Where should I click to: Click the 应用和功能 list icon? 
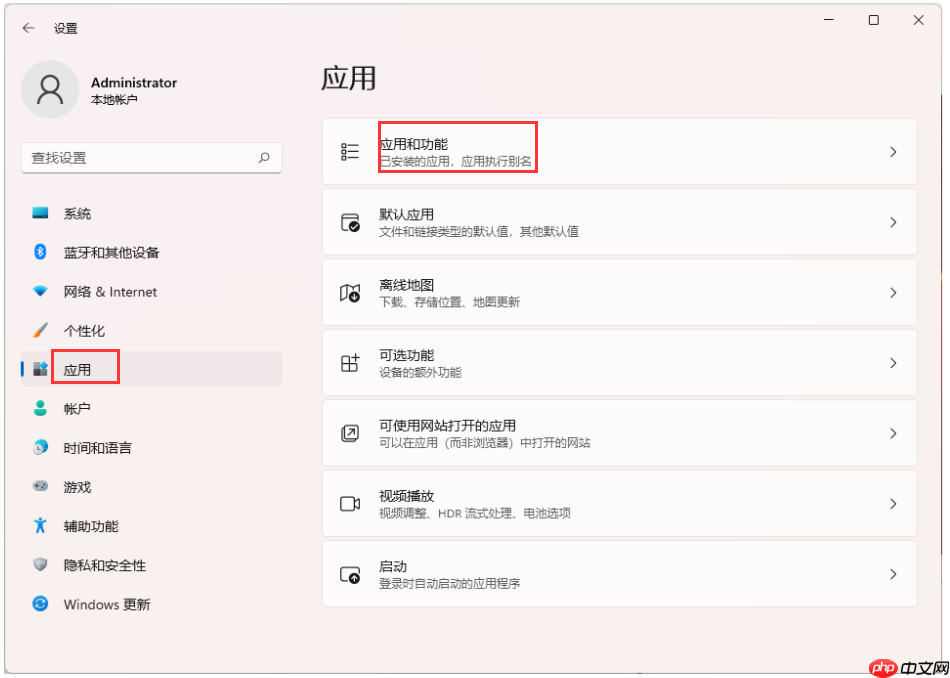coord(349,151)
